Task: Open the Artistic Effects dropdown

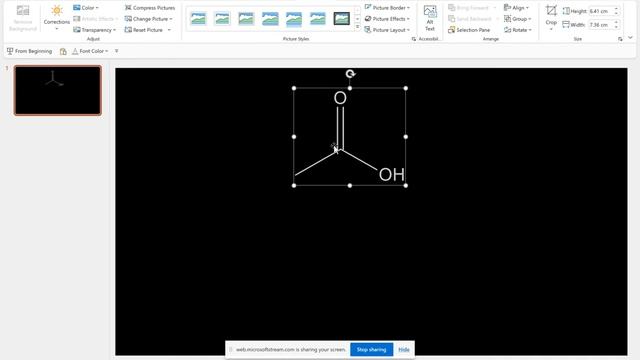Action: 96,19
